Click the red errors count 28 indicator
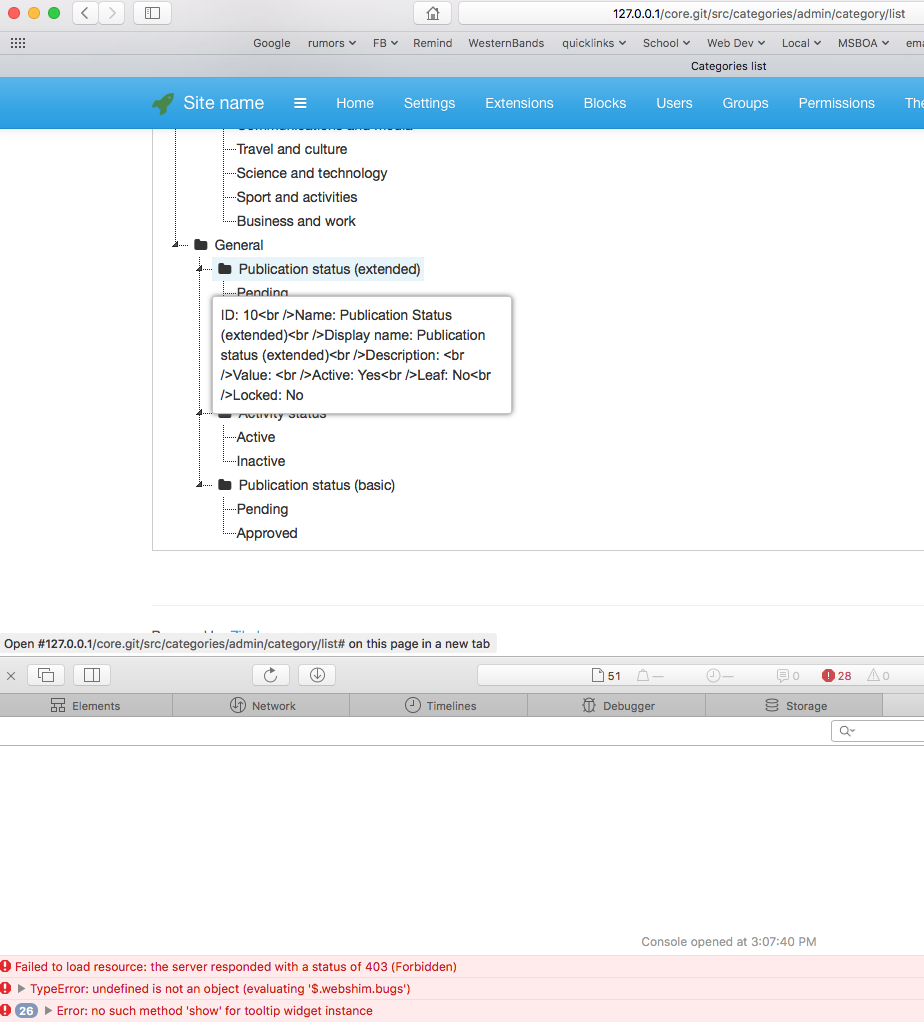Viewport: 924px width, 1028px height. click(837, 675)
